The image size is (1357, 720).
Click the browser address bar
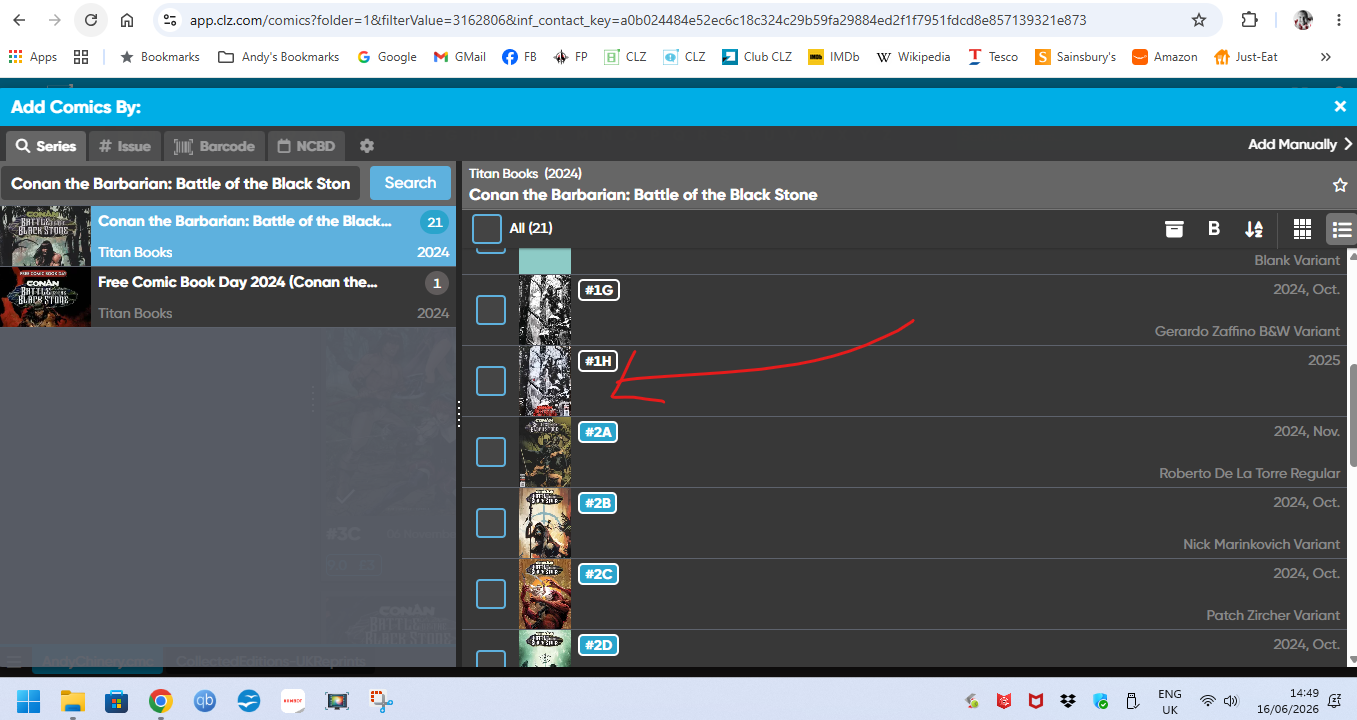coord(638,20)
